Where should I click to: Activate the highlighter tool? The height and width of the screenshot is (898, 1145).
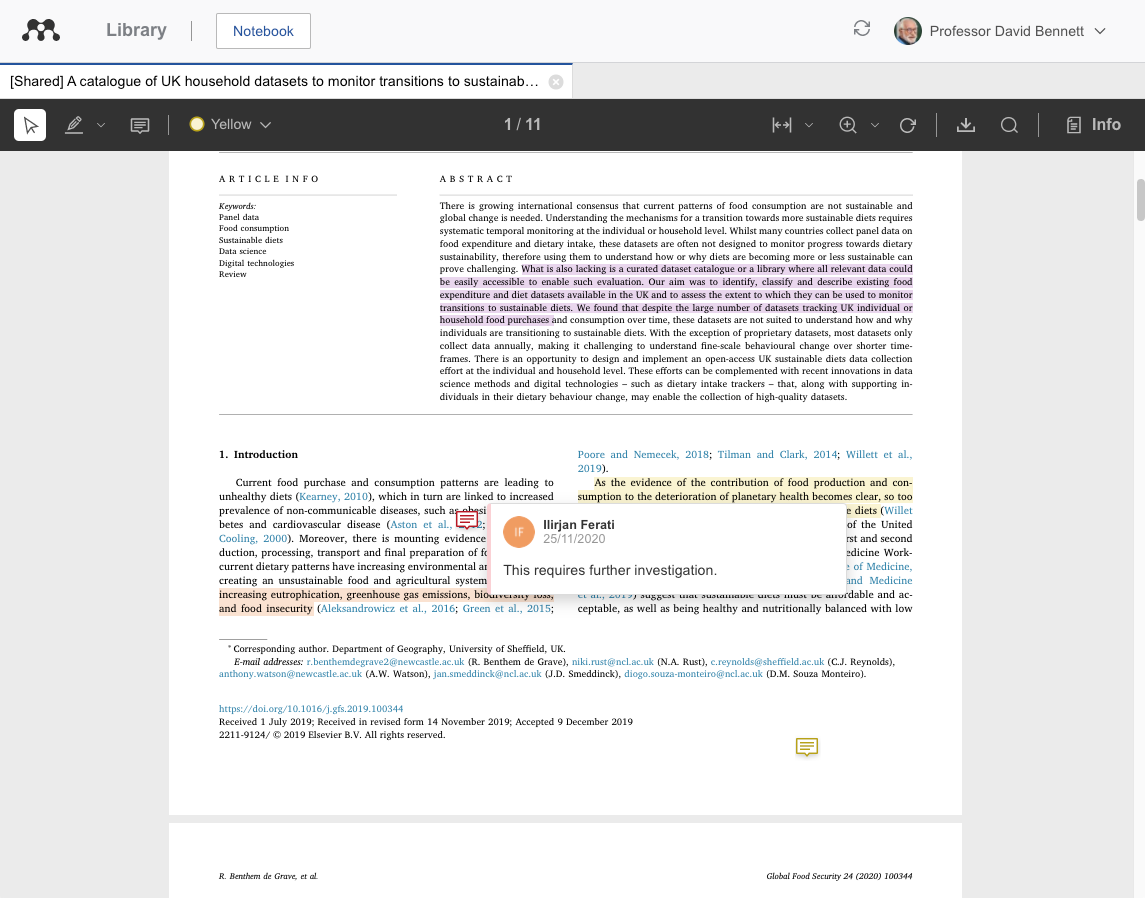[x=72, y=124]
